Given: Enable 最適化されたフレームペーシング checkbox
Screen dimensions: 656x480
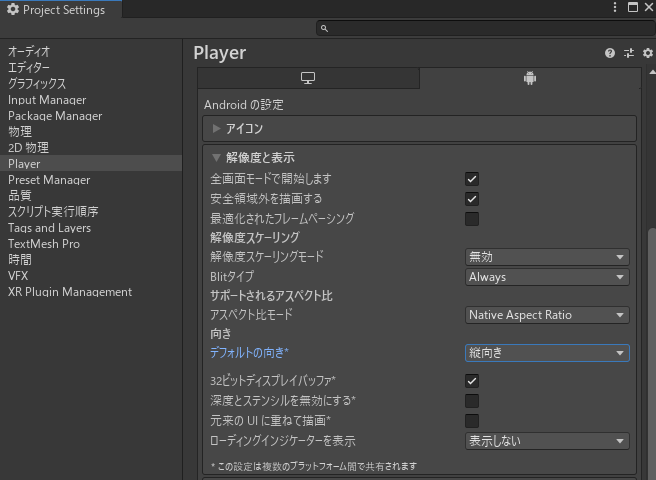Looking at the screenshot, I should pyautogui.click(x=472, y=219).
